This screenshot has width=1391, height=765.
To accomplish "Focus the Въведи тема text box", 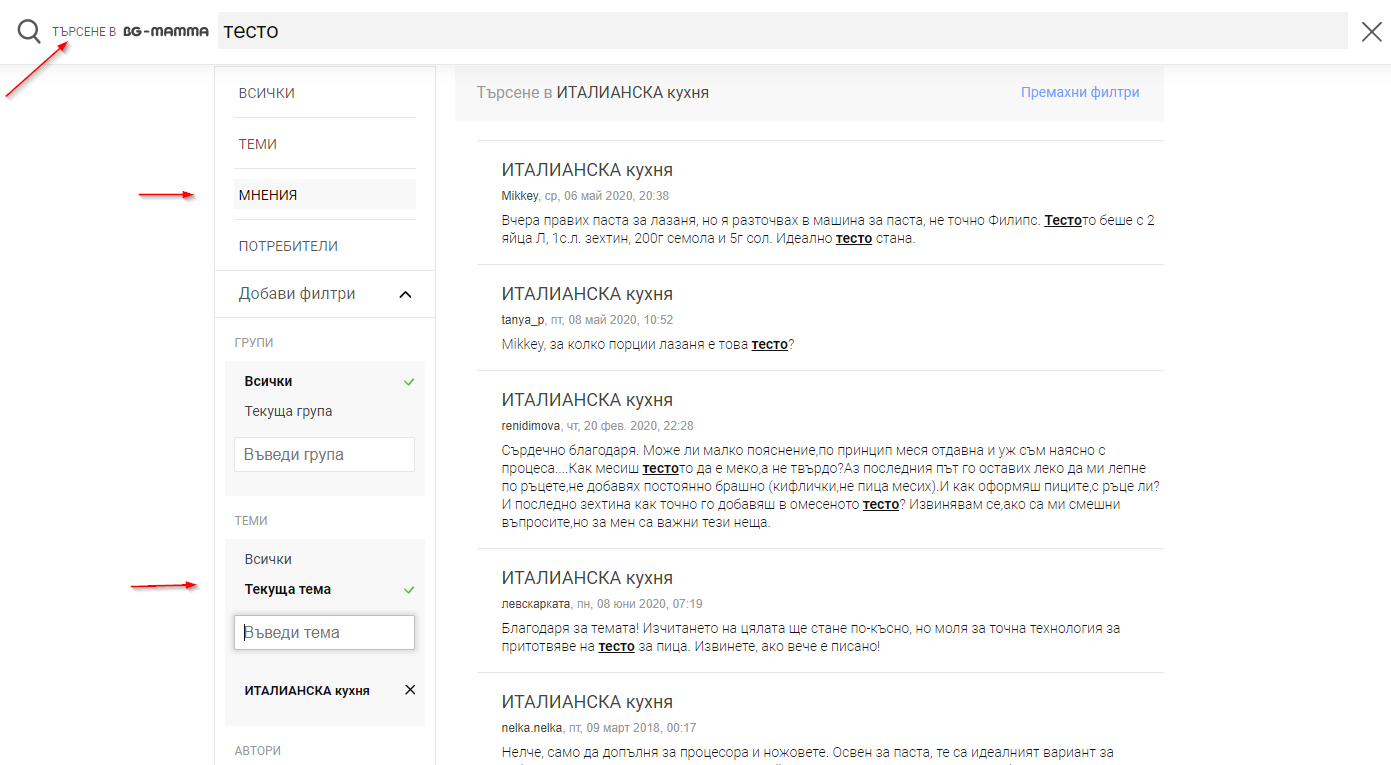I will 324,632.
